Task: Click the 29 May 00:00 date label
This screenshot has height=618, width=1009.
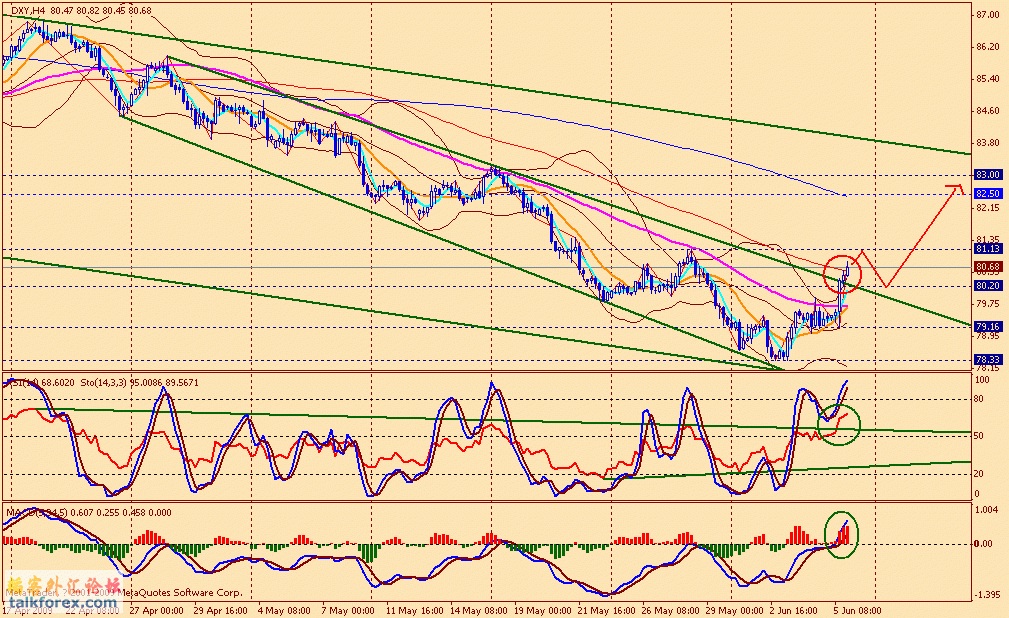Action: [734, 610]
